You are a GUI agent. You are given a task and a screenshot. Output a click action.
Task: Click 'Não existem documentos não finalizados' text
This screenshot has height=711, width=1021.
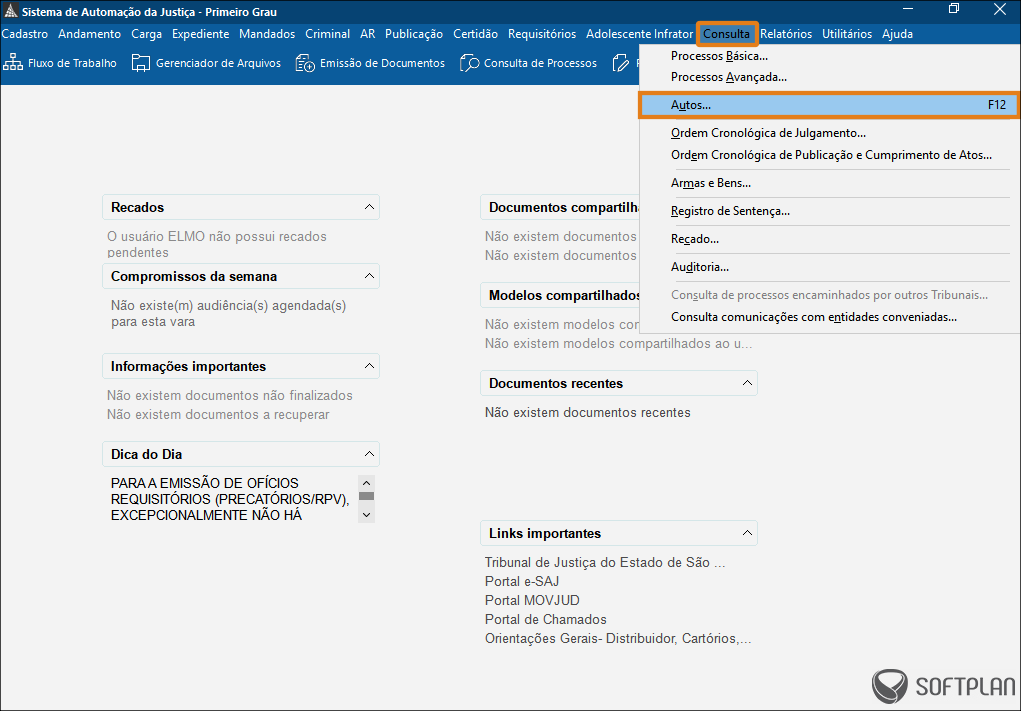(x=230, y=395)
